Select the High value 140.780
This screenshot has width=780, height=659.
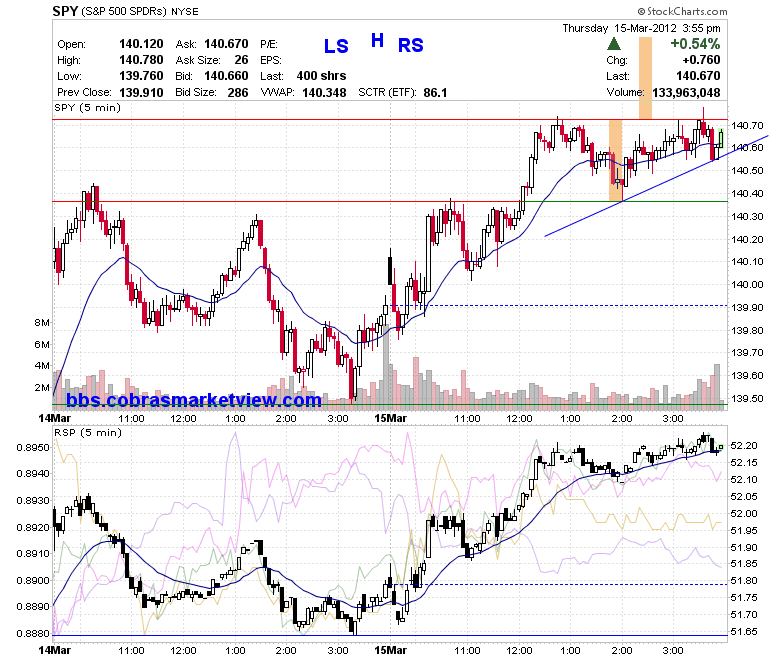tap(141, 60)
